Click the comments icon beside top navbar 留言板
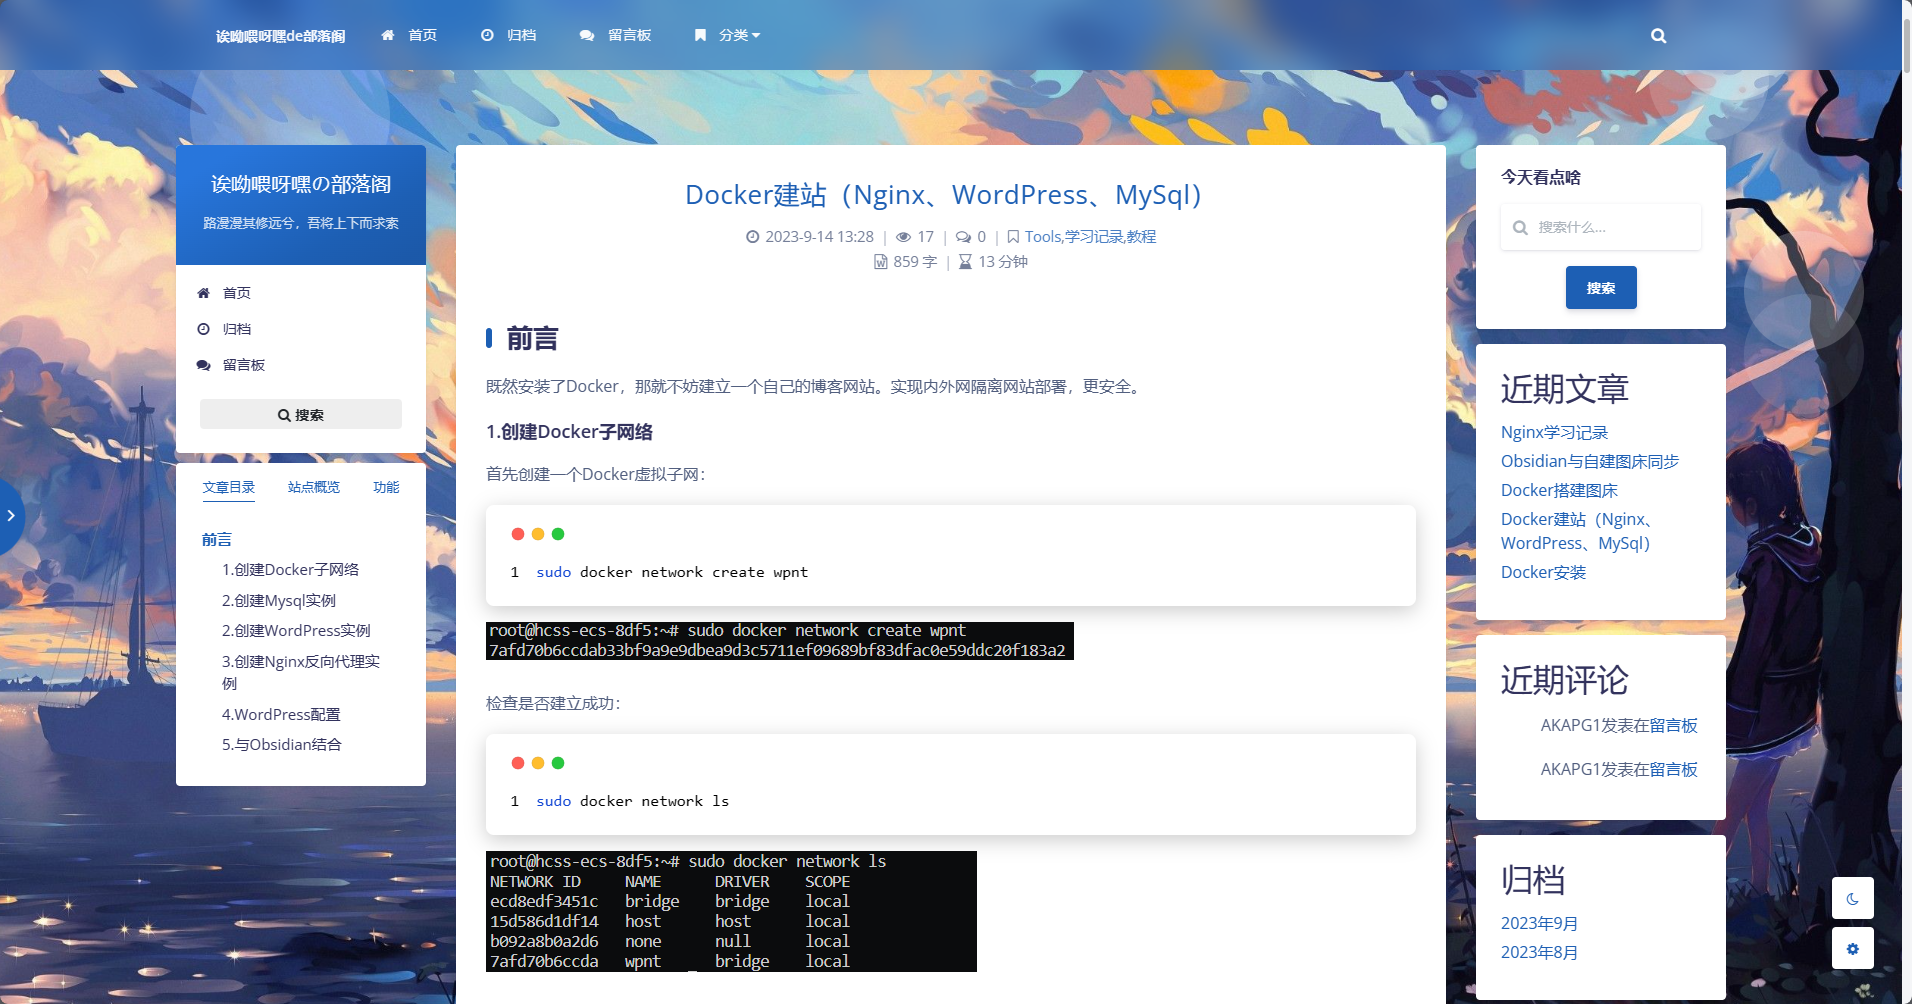 [x=587, y=35]
